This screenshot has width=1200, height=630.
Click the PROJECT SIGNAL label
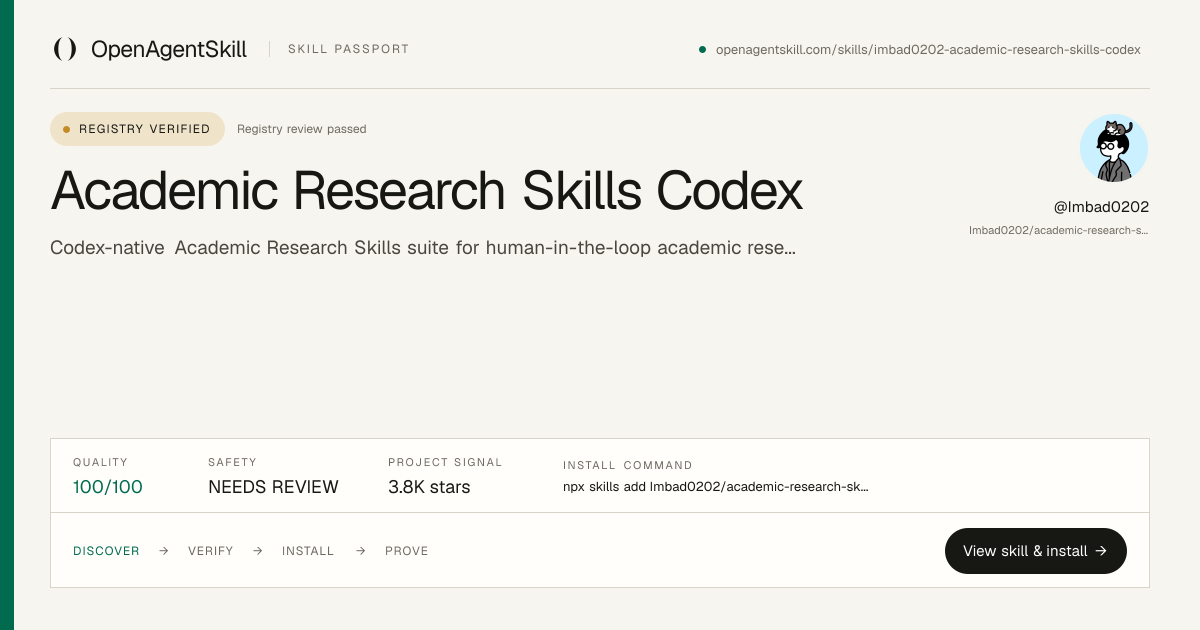445,463
